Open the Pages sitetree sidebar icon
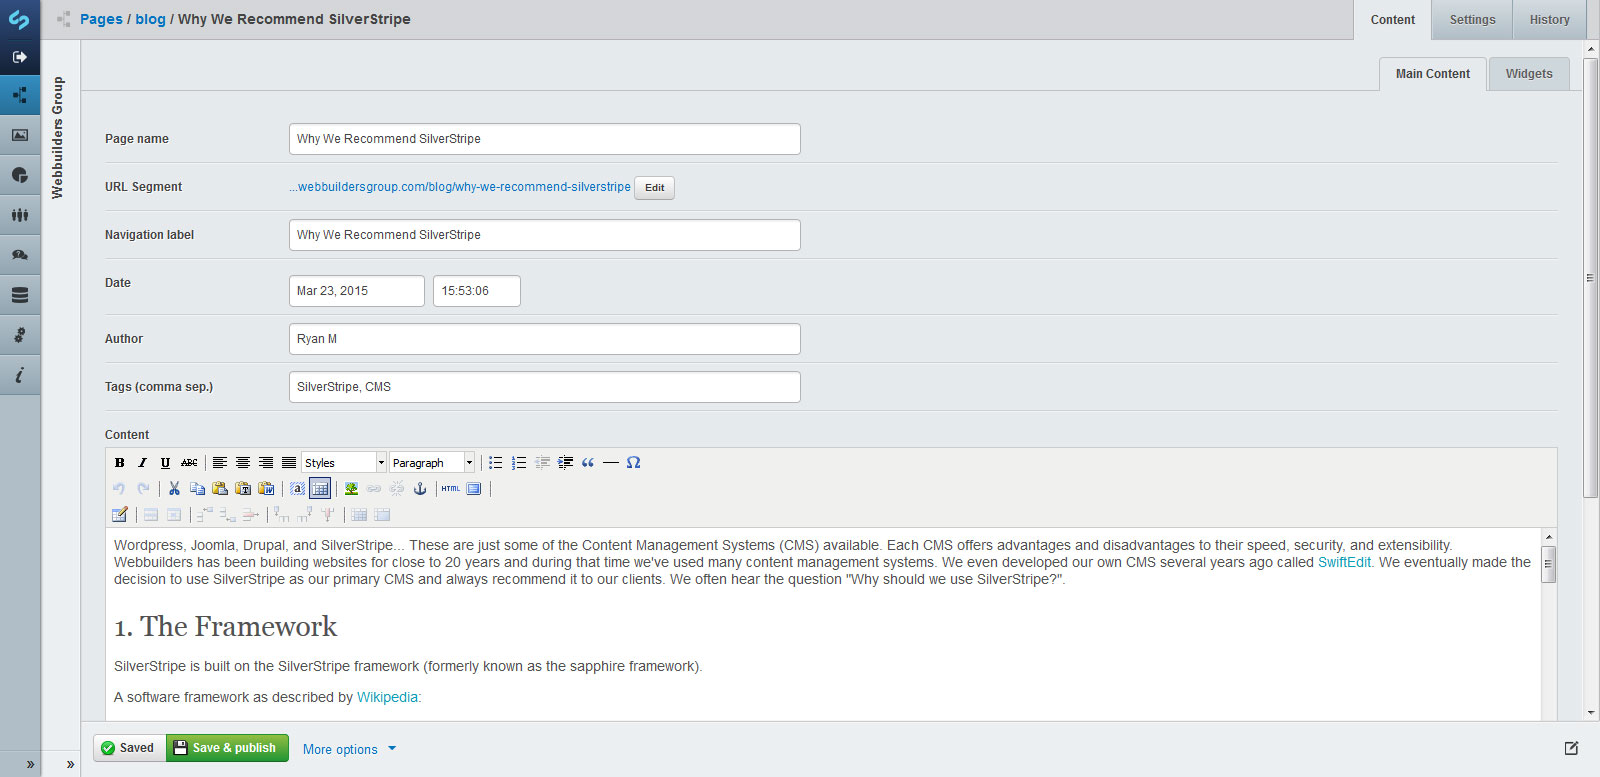 tap(20, 95)
